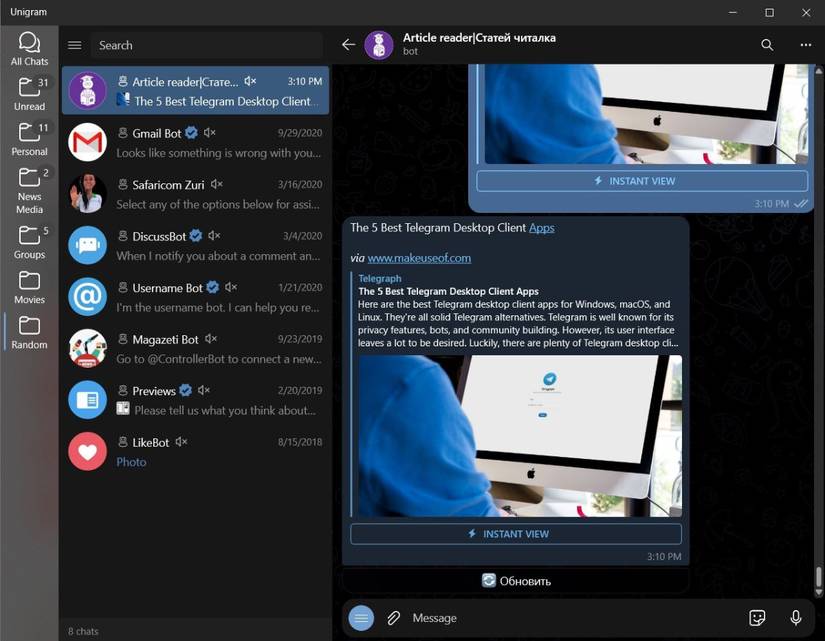The height and width of the screenshot is (641, 825).
Task: Click the voice message microphone icon
Action: (x=795, y=617)
